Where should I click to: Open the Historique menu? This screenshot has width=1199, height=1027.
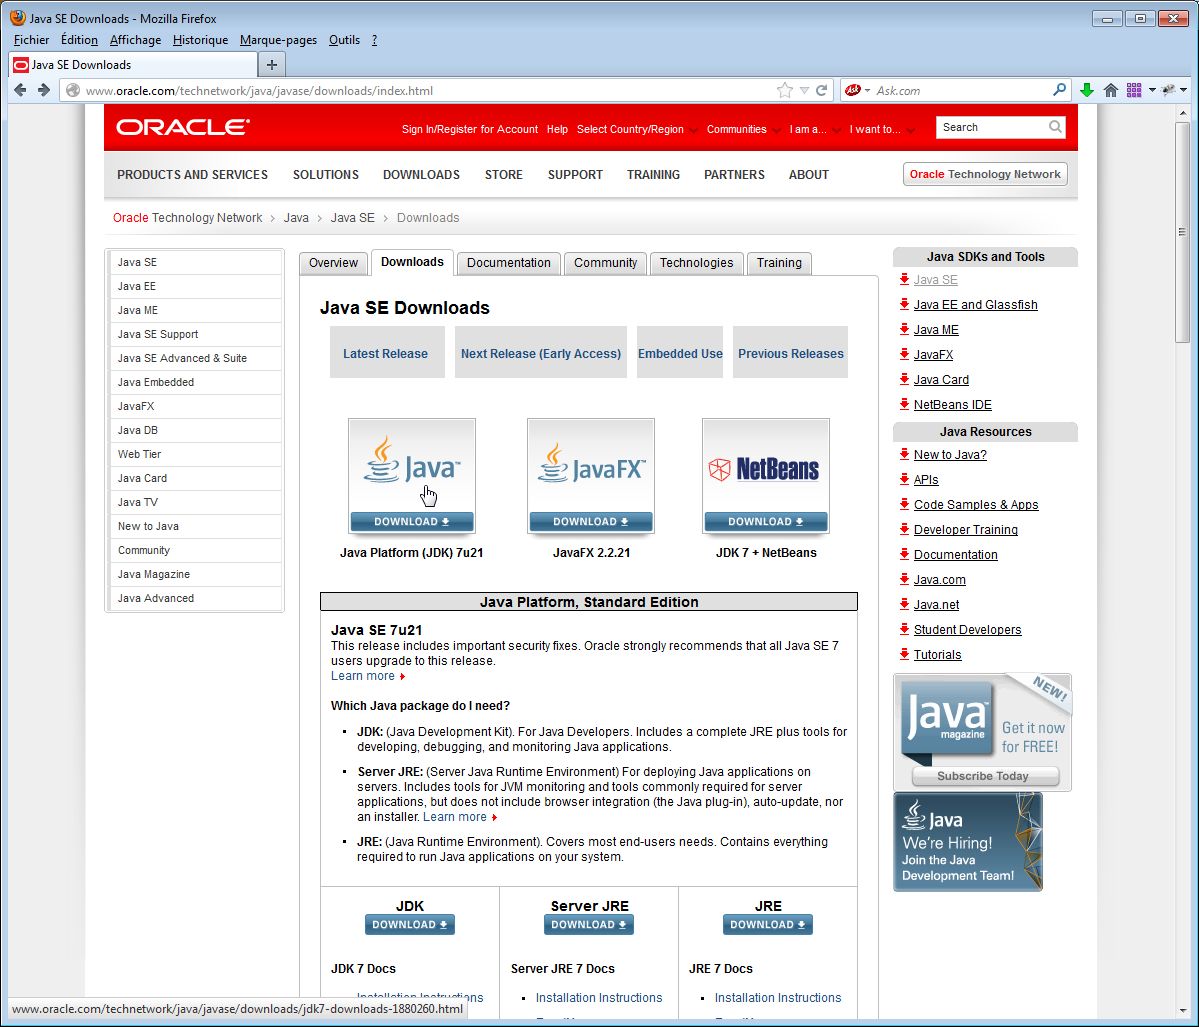[200, 40]
